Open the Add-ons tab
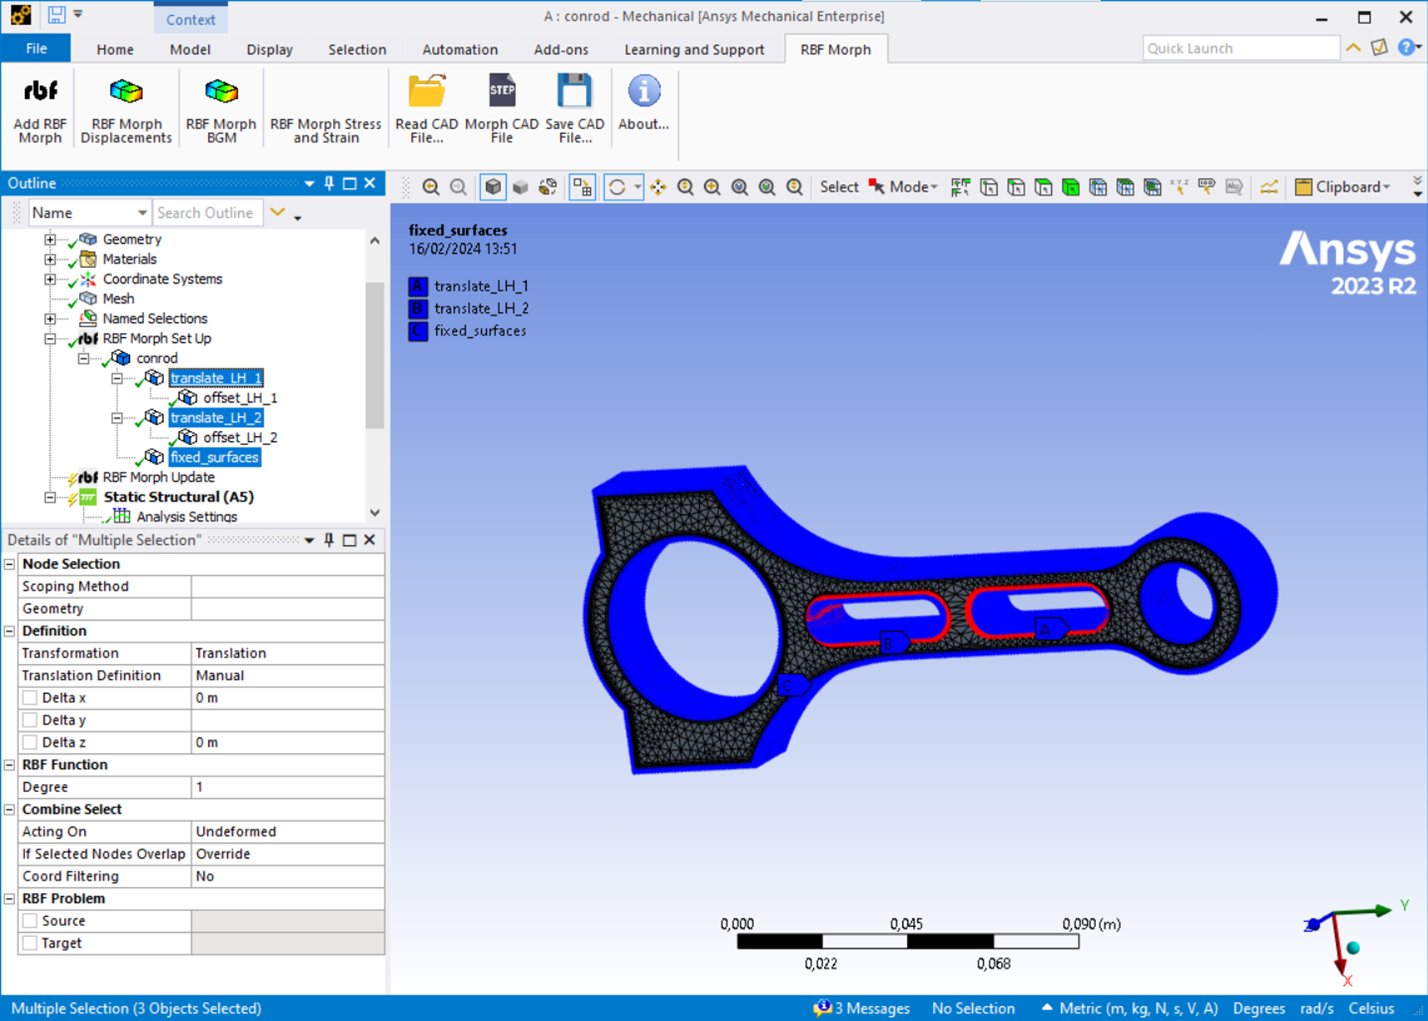 (x=561, y=49)
